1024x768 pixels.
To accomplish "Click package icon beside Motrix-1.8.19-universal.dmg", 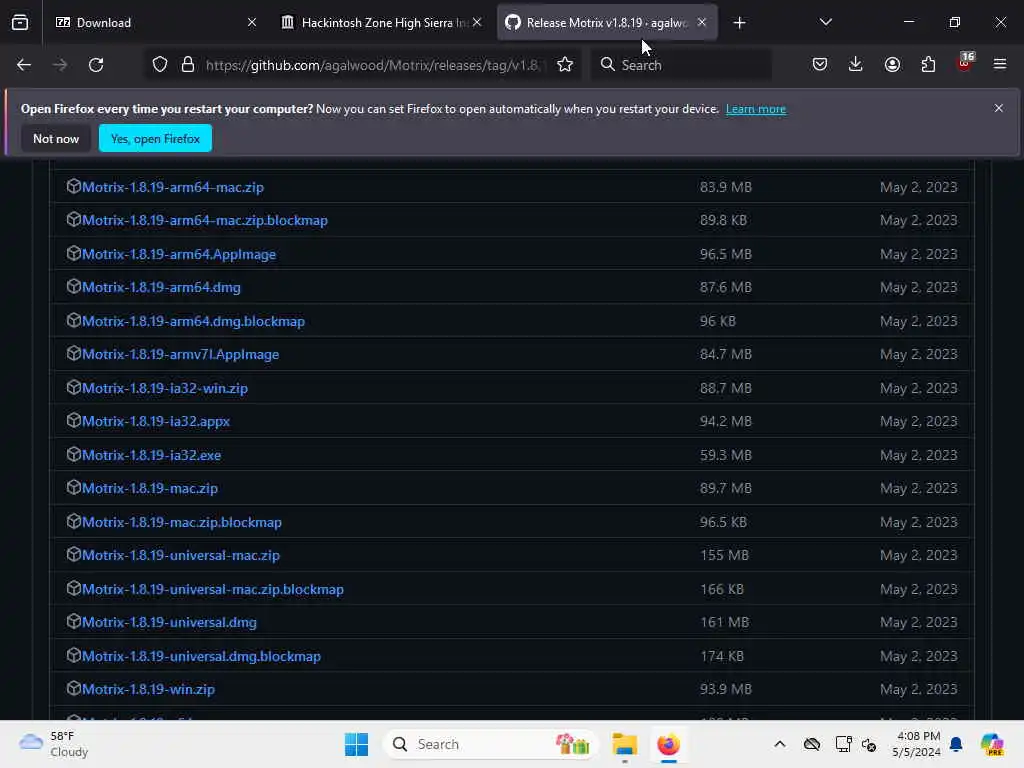I will tap(74, 621).
